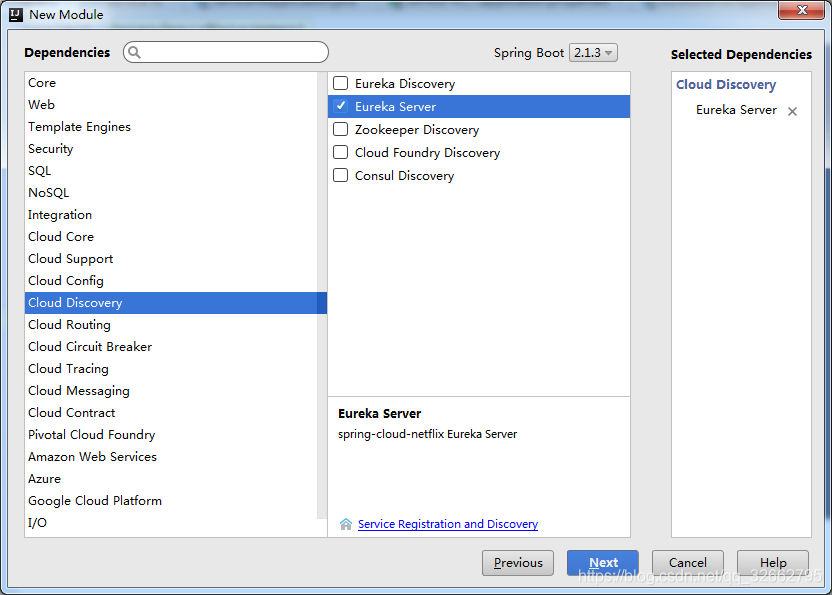Click the IntelliJ icon in title bar

tap(16, 14)
